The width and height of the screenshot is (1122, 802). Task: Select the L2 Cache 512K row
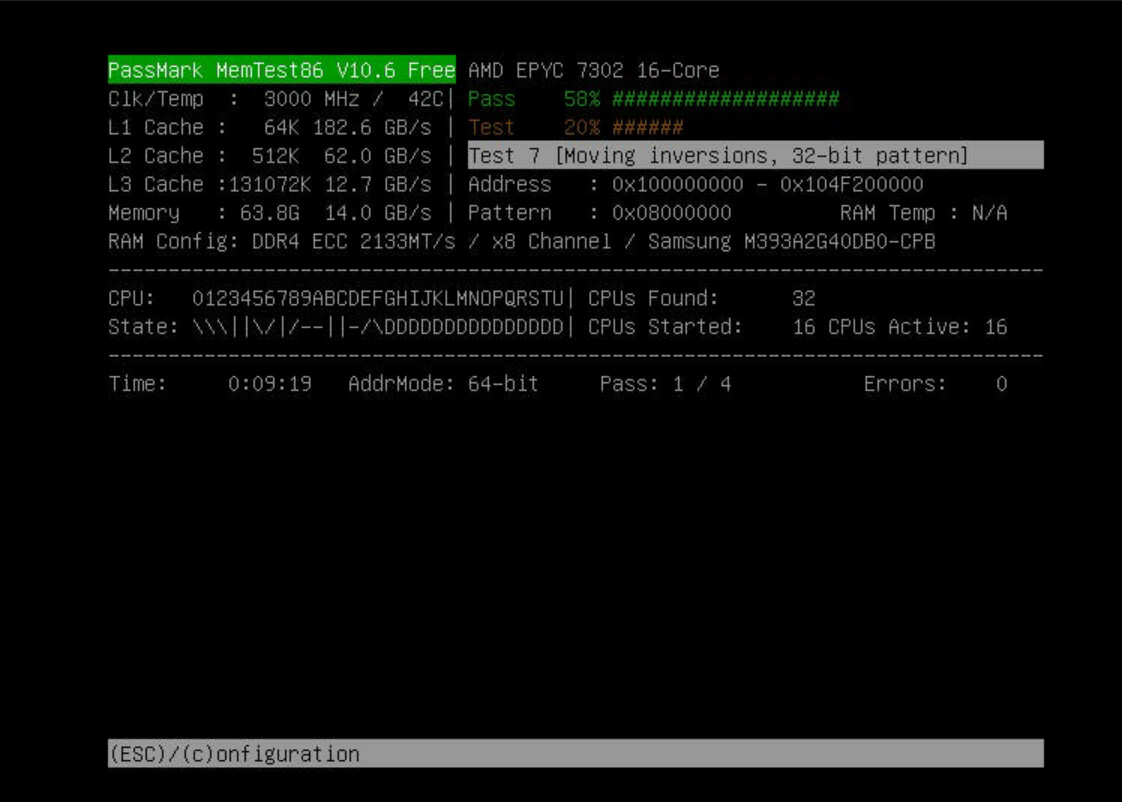coord(269,155)
